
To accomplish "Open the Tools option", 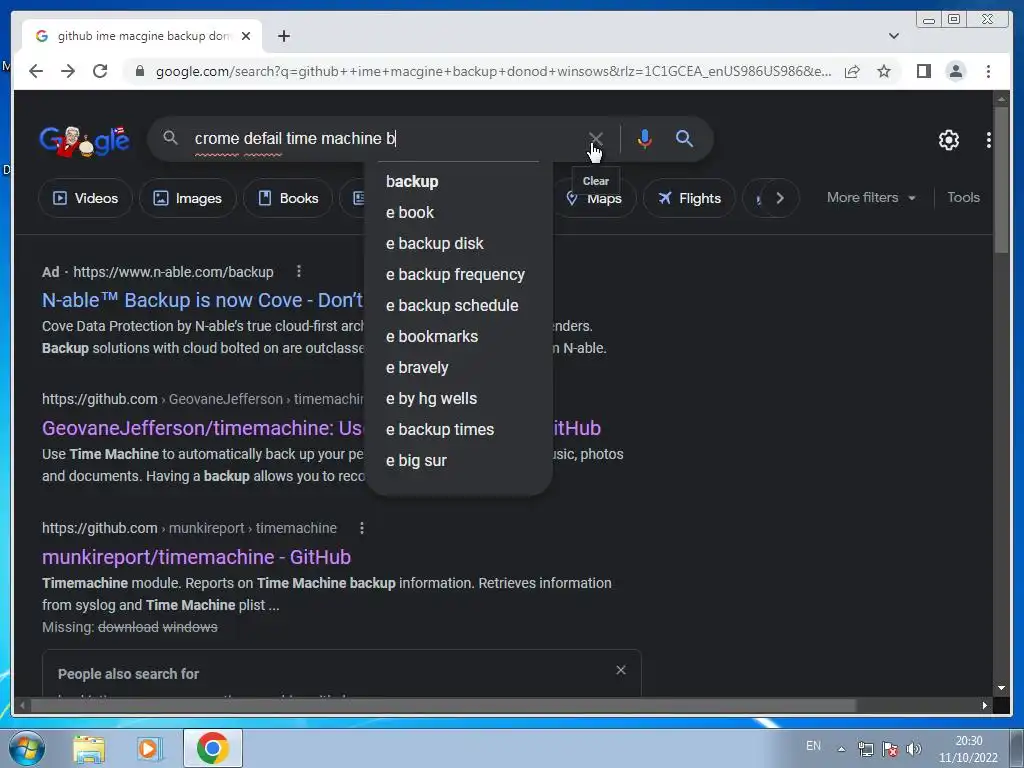I will pos(963,197).
